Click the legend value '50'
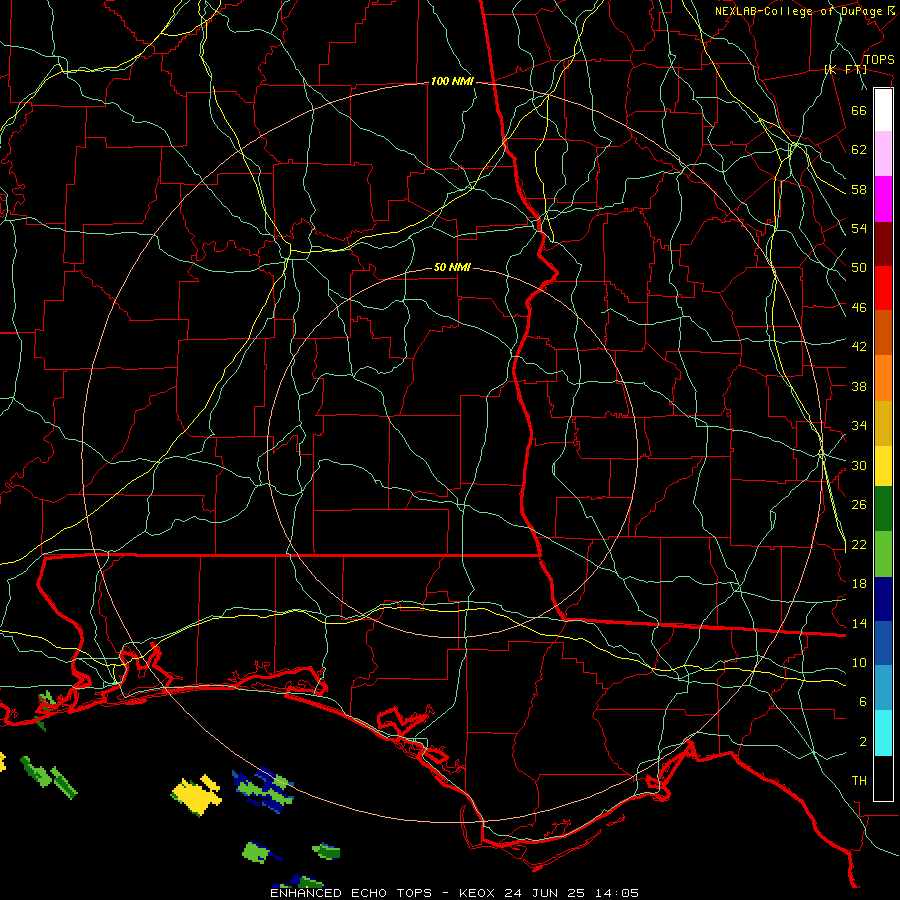 (859, 268)
